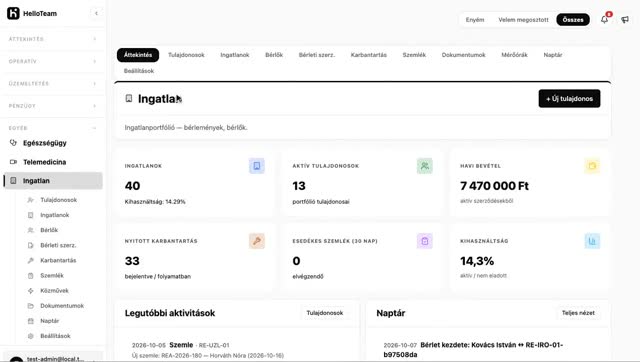This screenshot has width=640, height=362.
Task: Click the Karbantartás wrench icon in sidebar
Action: [31, 260]
